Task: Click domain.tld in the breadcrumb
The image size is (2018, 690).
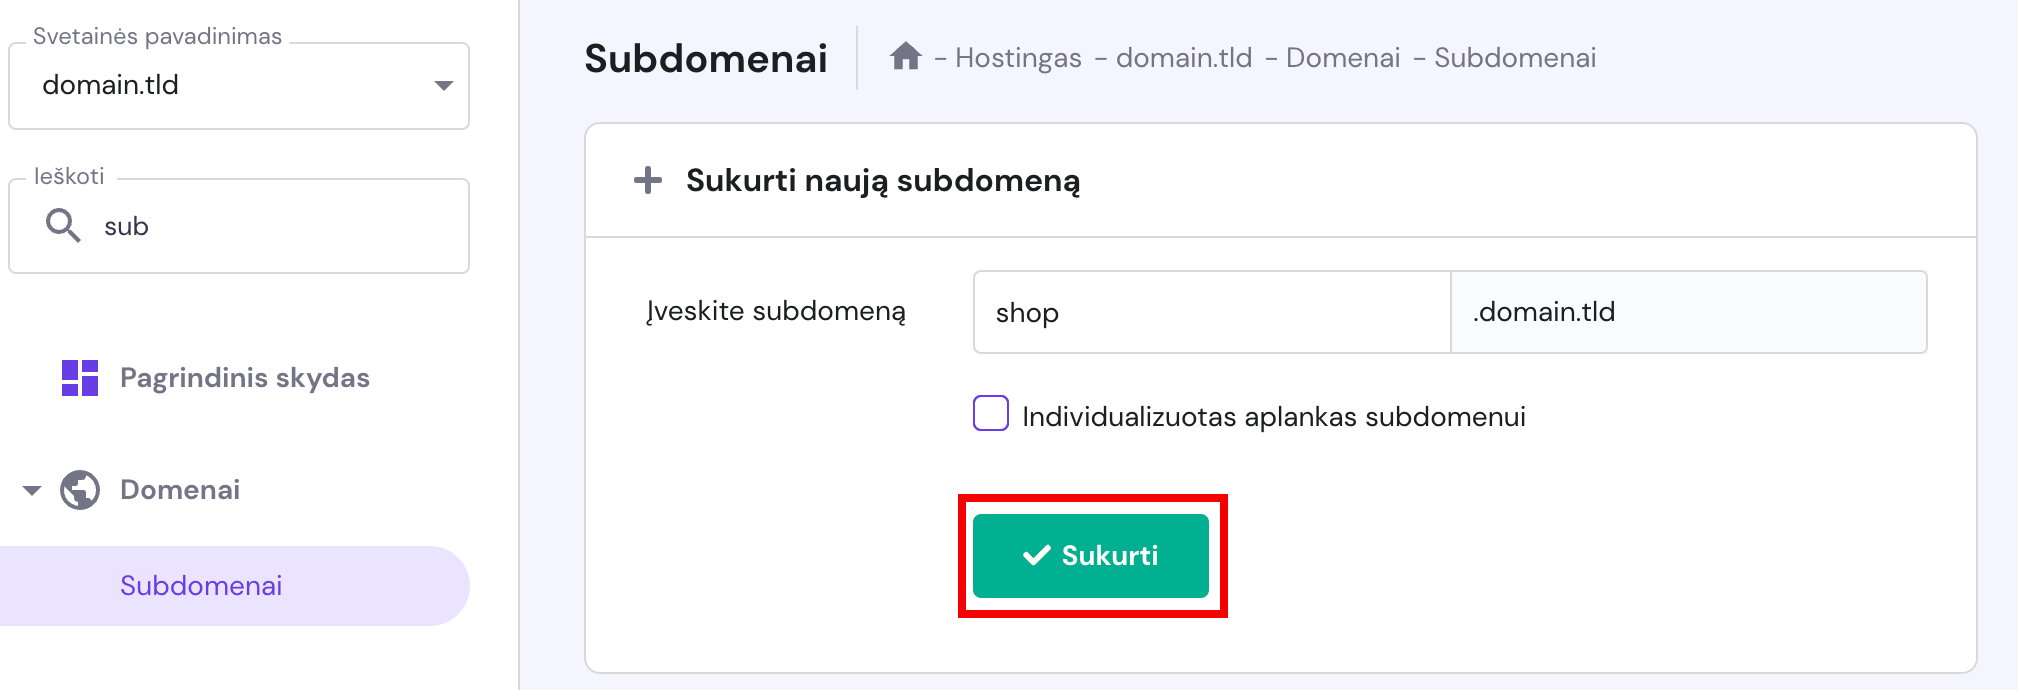Action: pos(1185,57)
